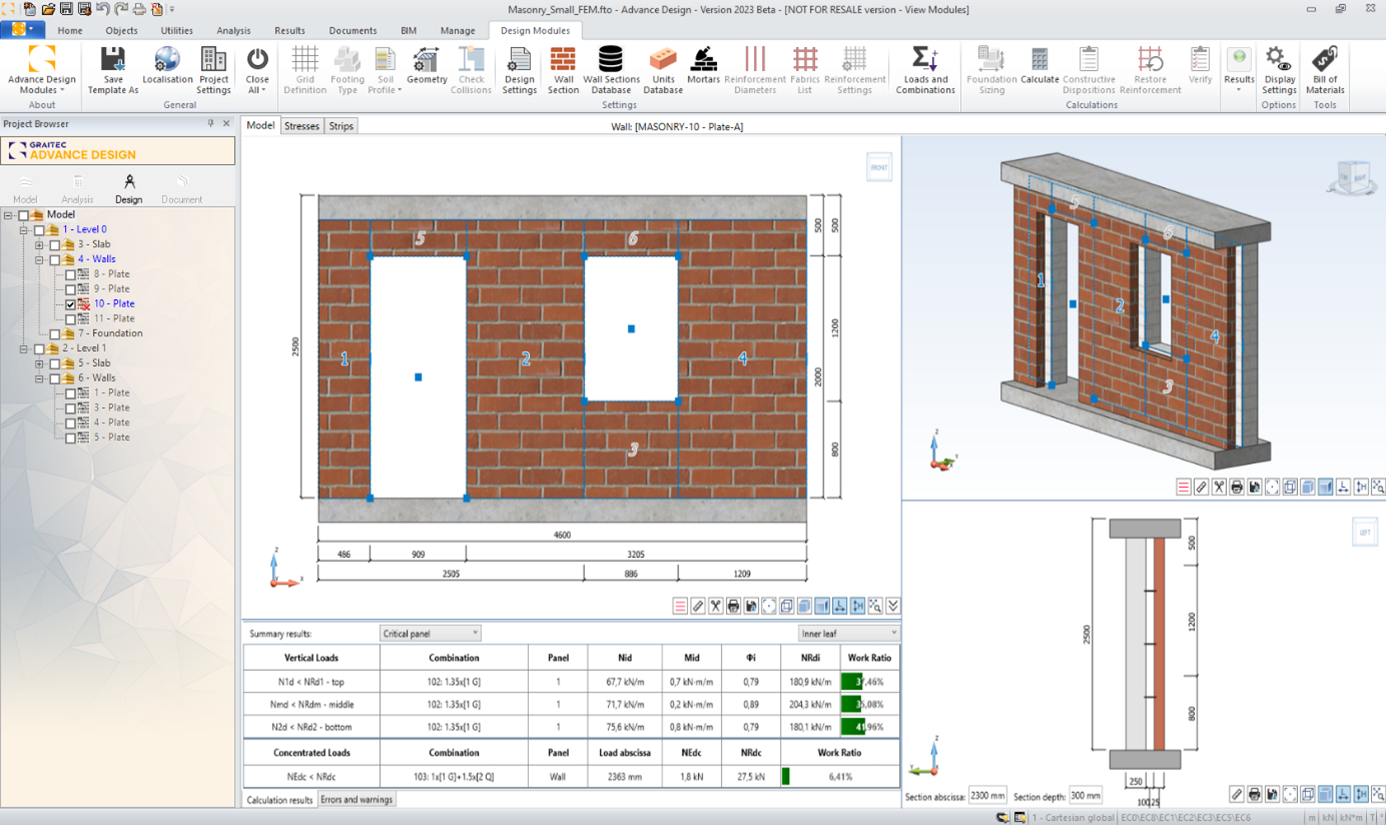Open the Close All dropdown

click(257, 70)
